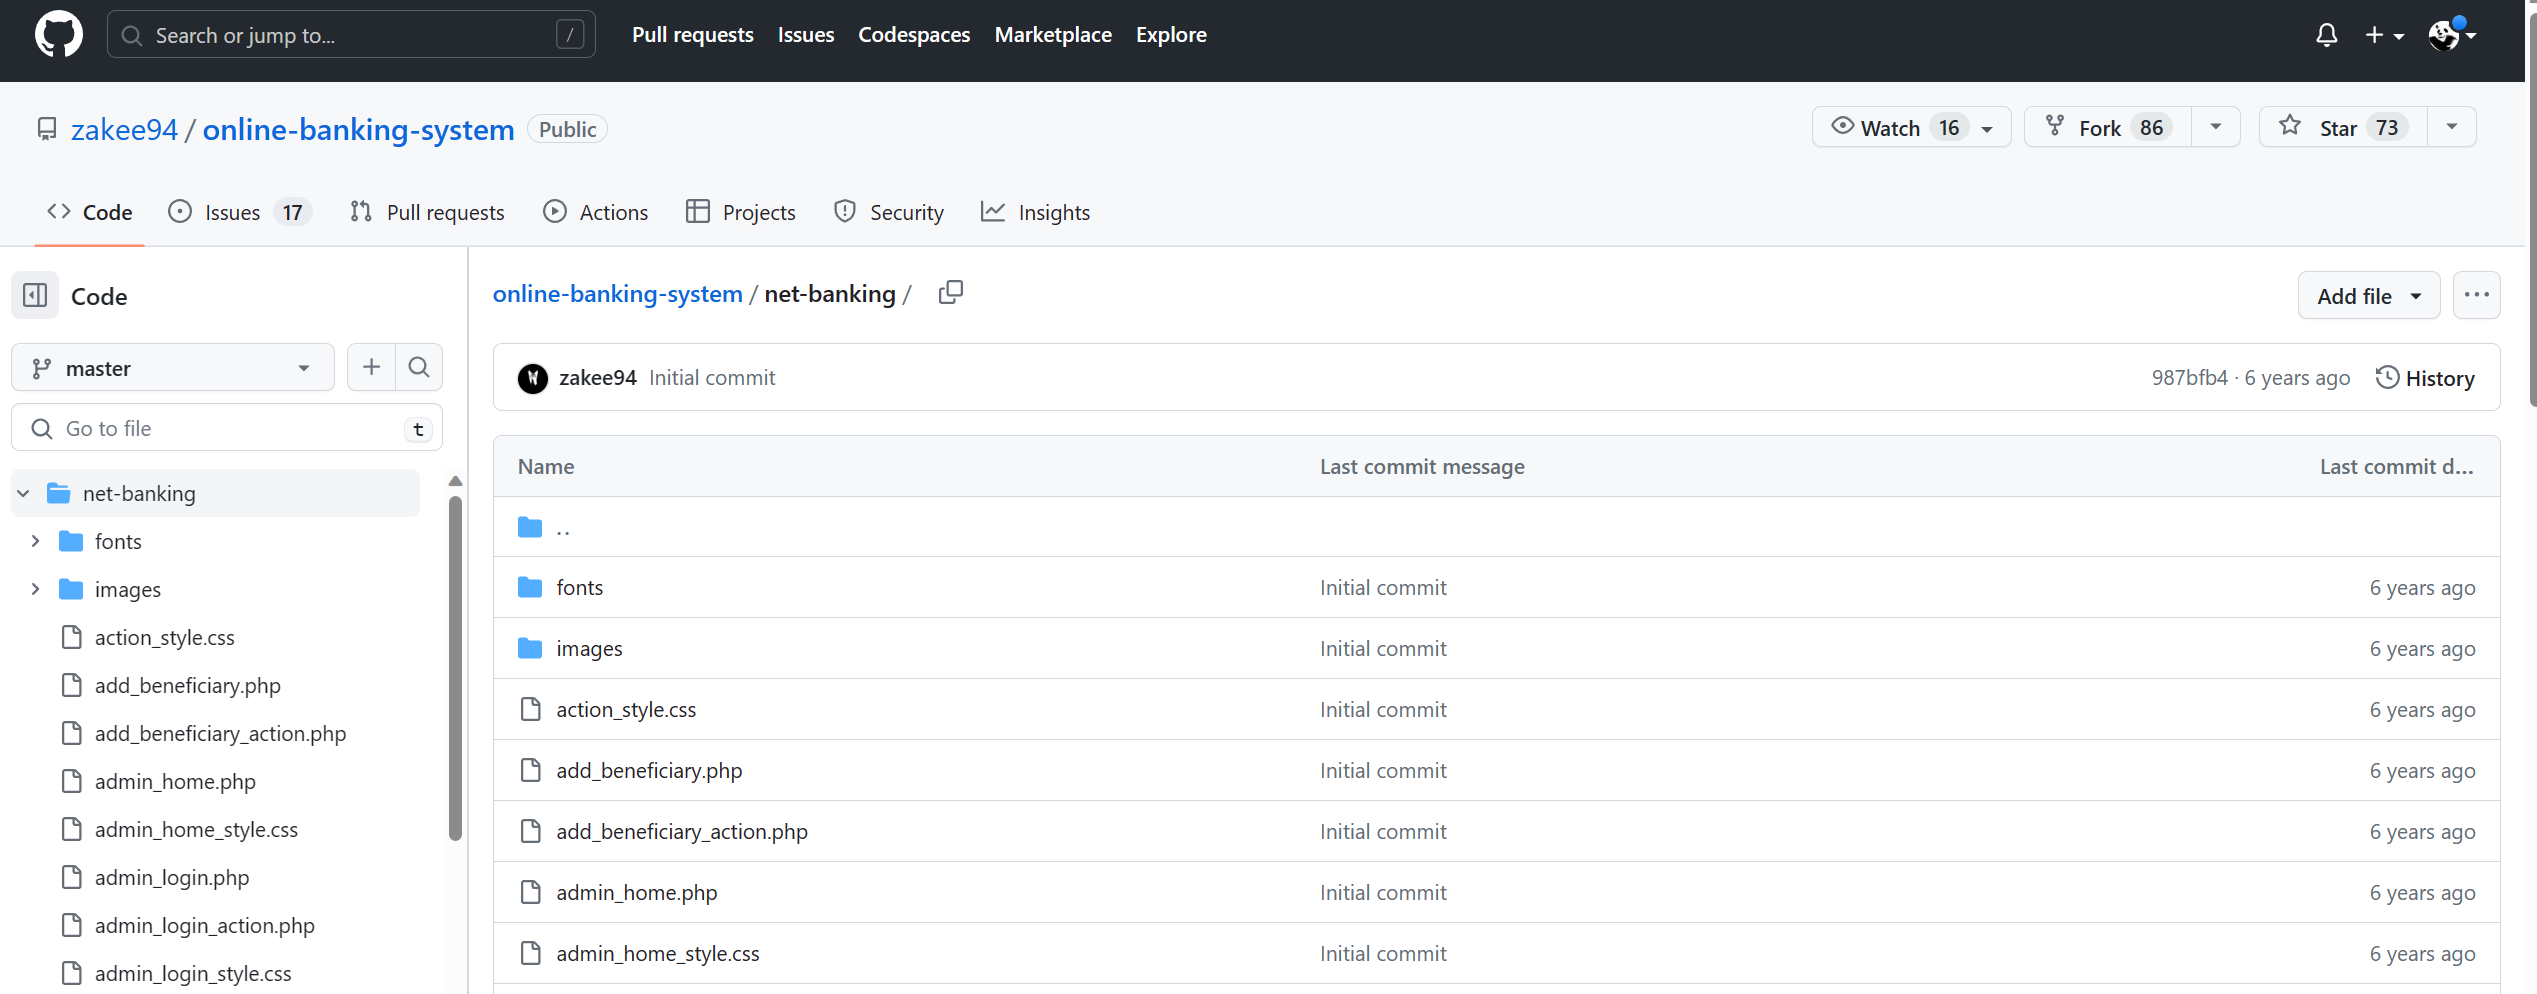Focus the Go to file field
The width and height of the screenshot is (2537, 994).
coord(227,428)
